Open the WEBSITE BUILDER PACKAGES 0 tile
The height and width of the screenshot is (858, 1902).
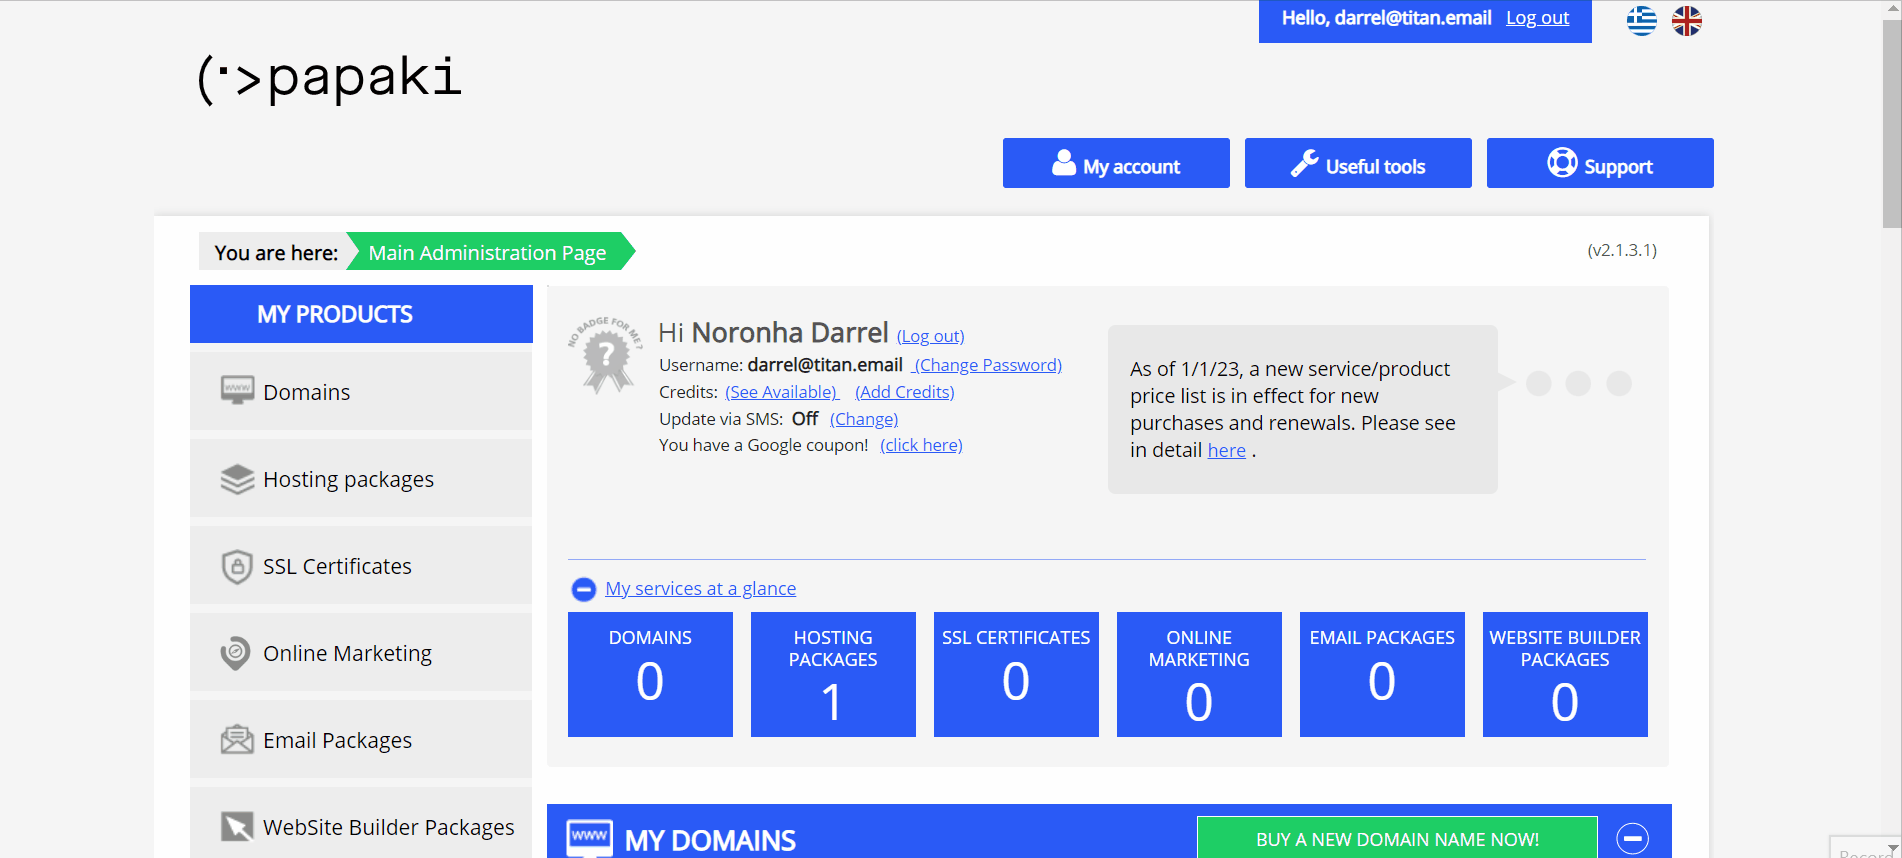pos(1565,674)
